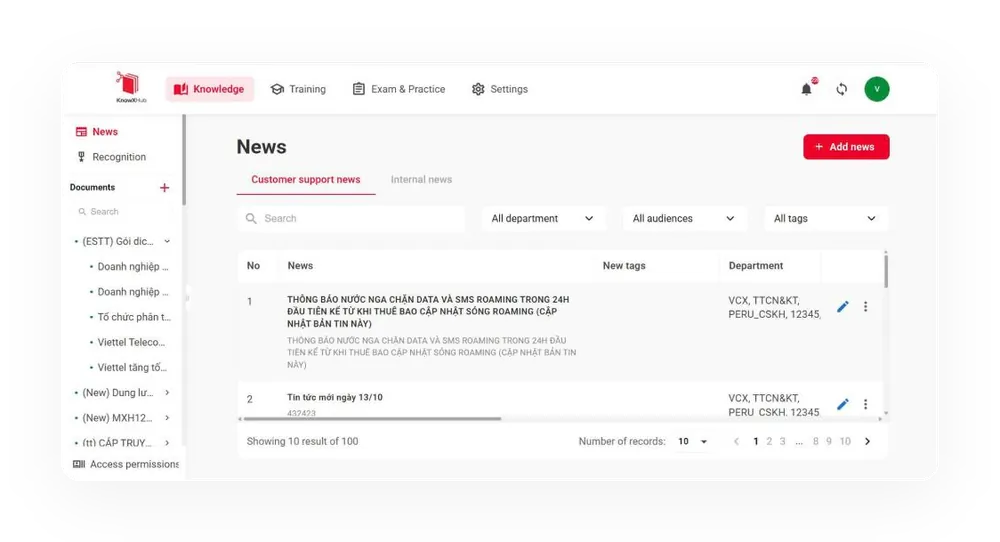Select News in the sidebar

point(97,132)
